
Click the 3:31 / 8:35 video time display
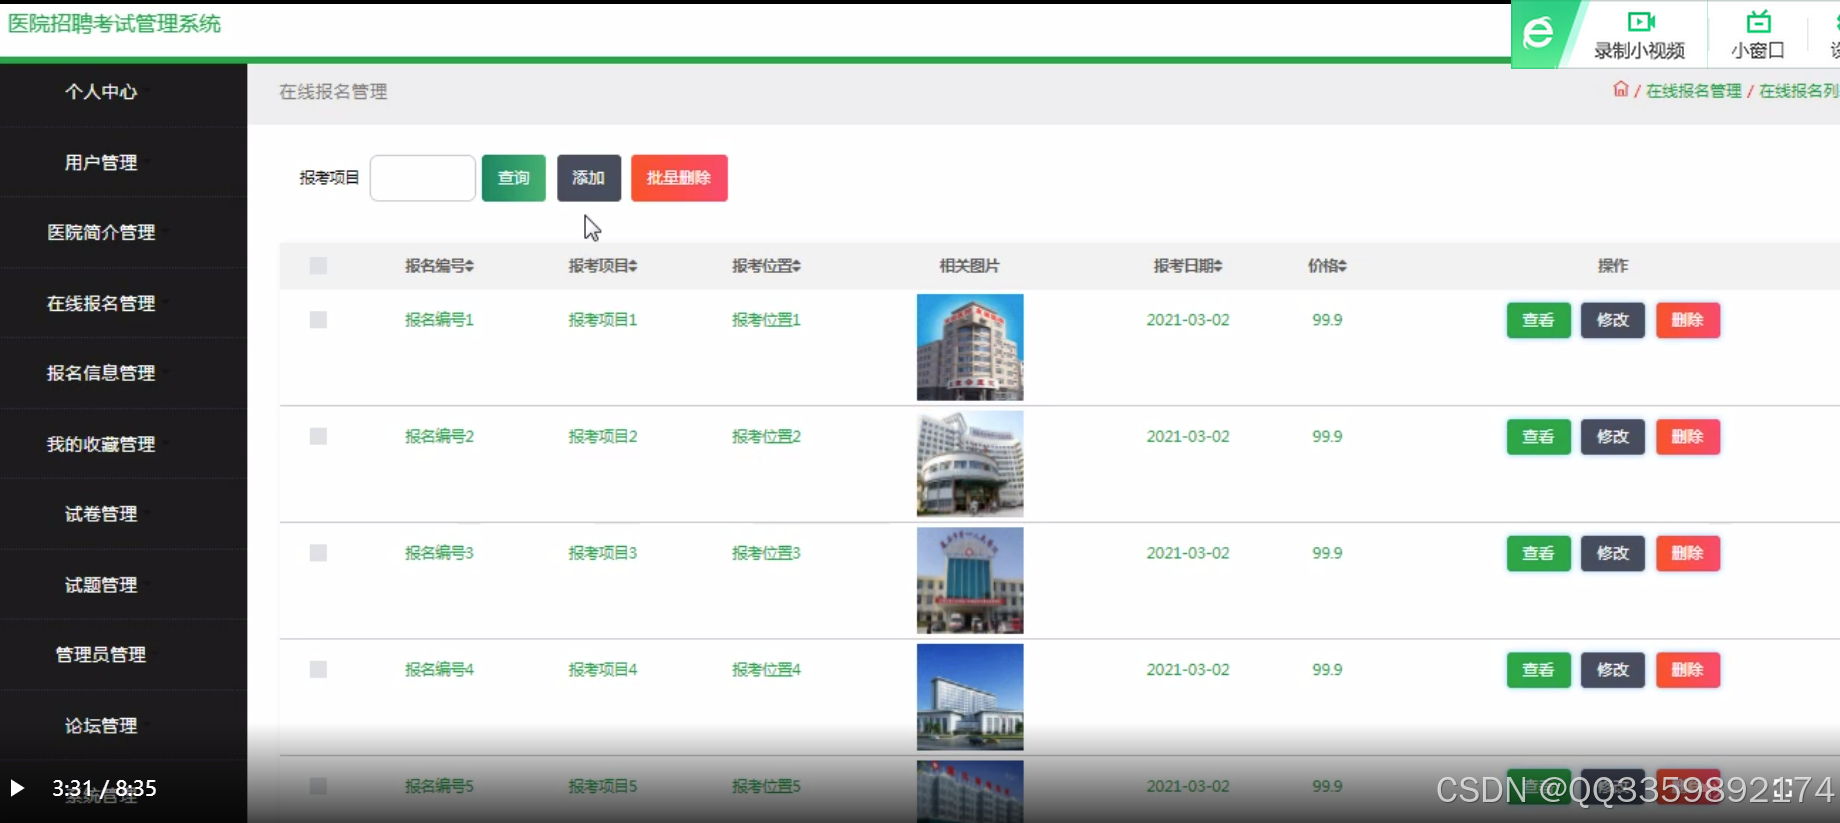click(104, 788)
